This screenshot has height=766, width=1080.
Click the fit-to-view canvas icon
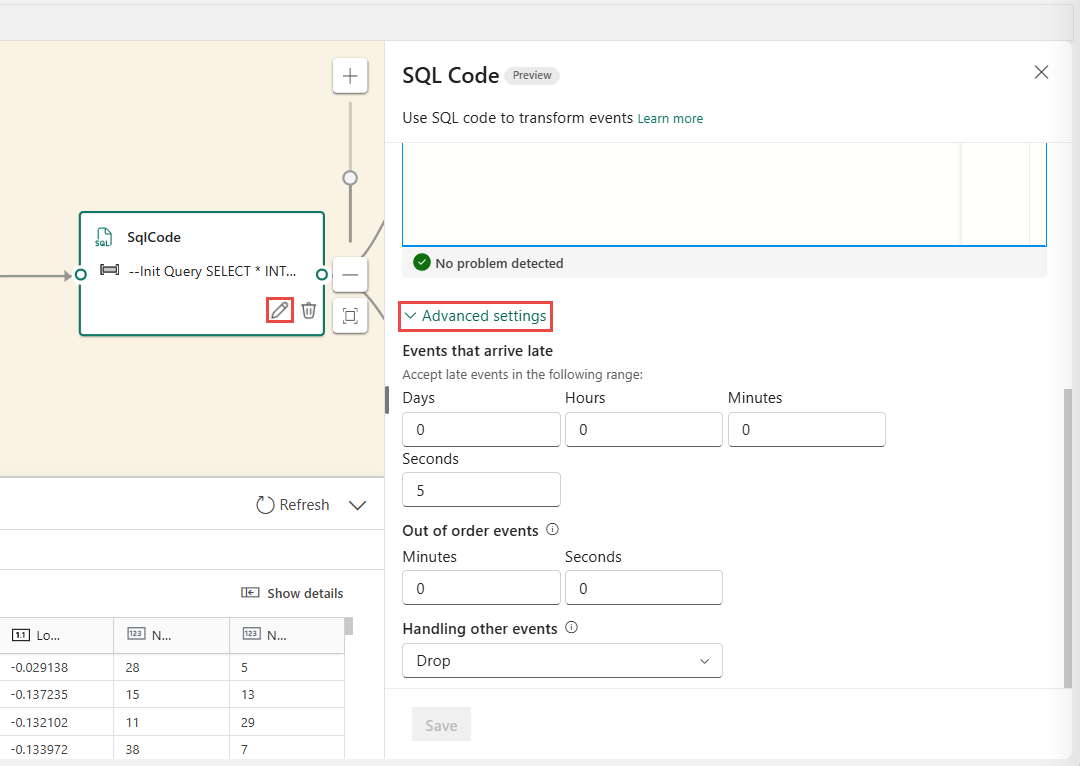point(350,316)
